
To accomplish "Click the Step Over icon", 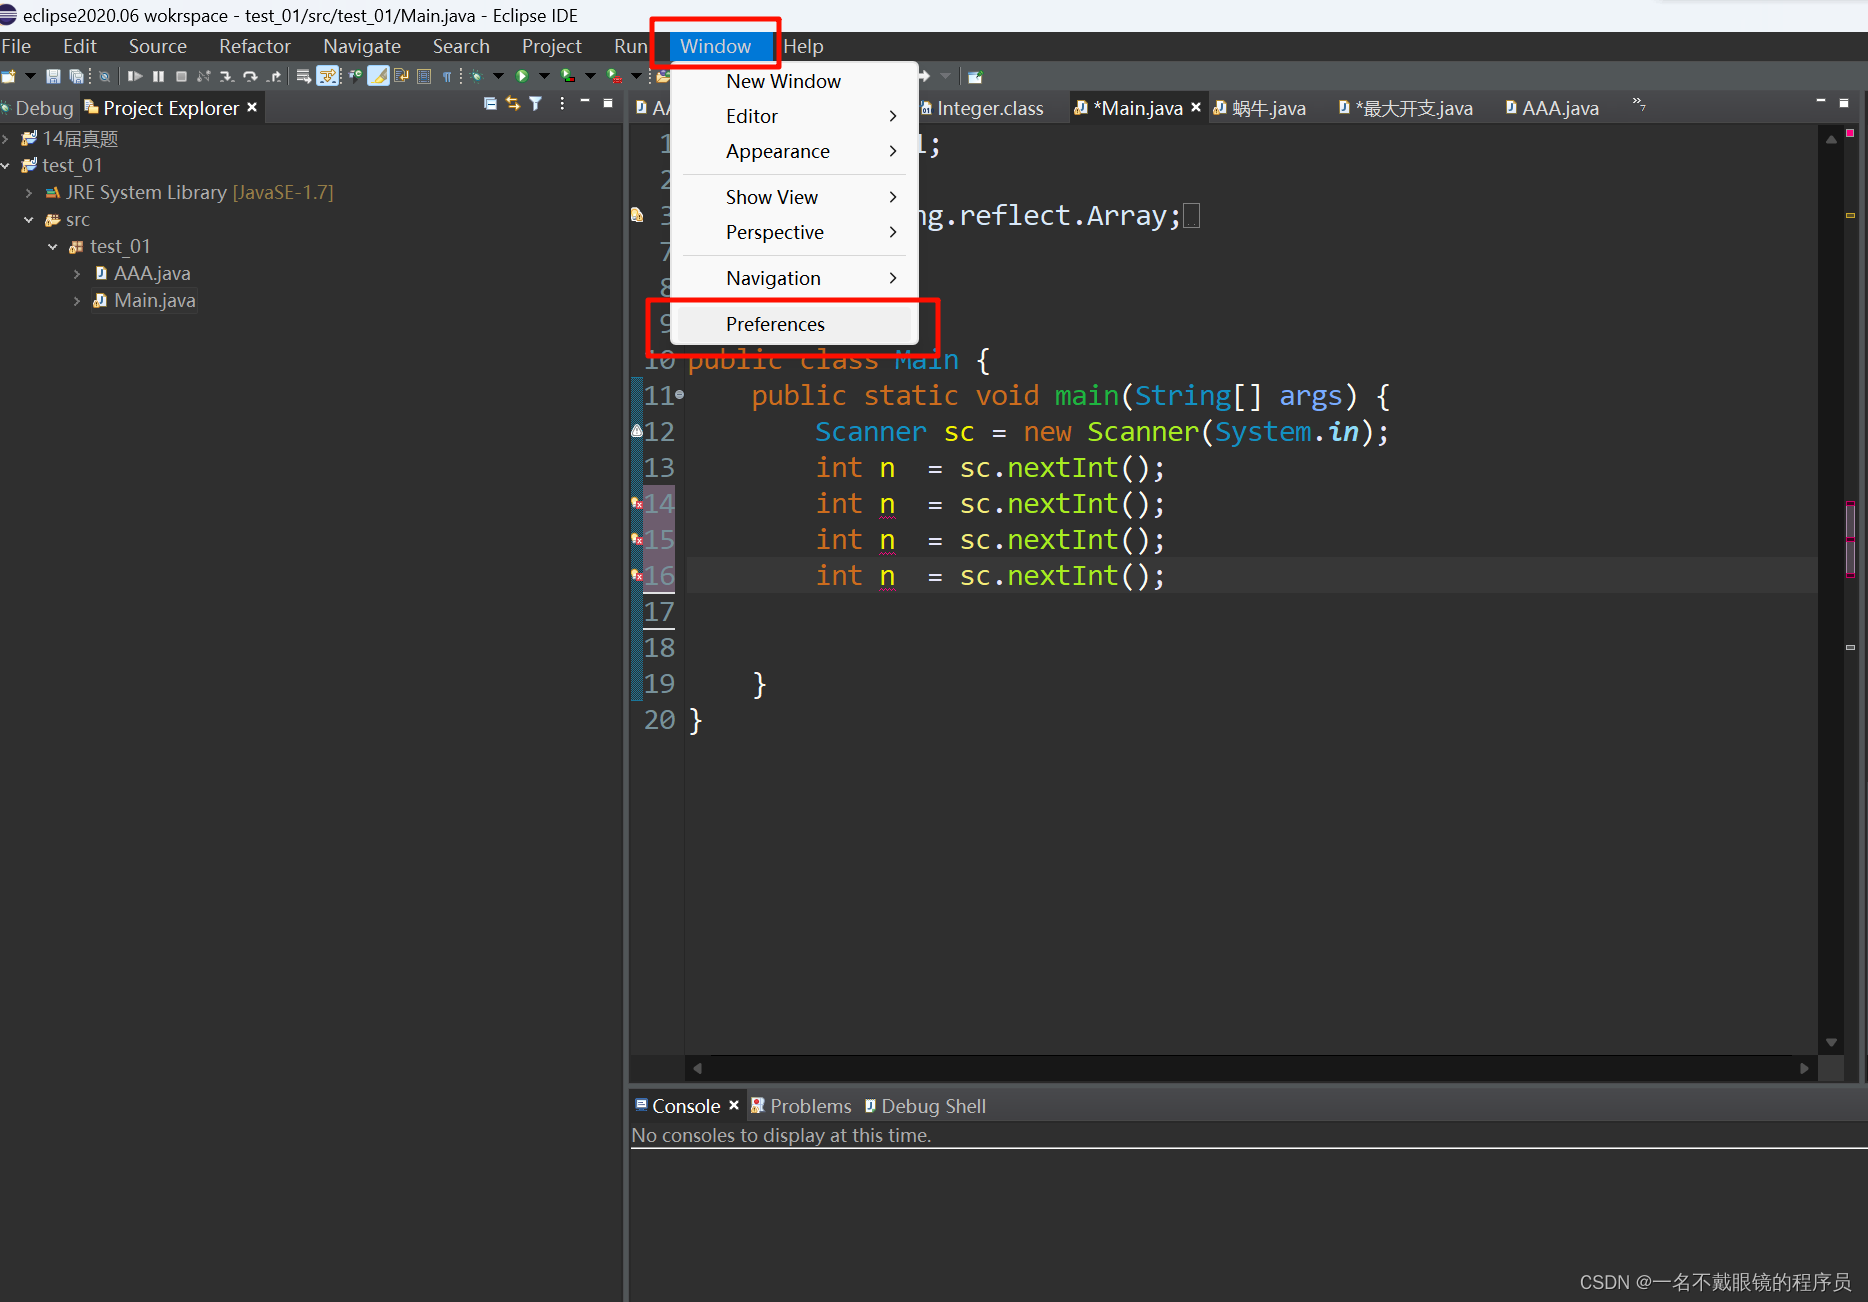I will (x=250, y=76).
